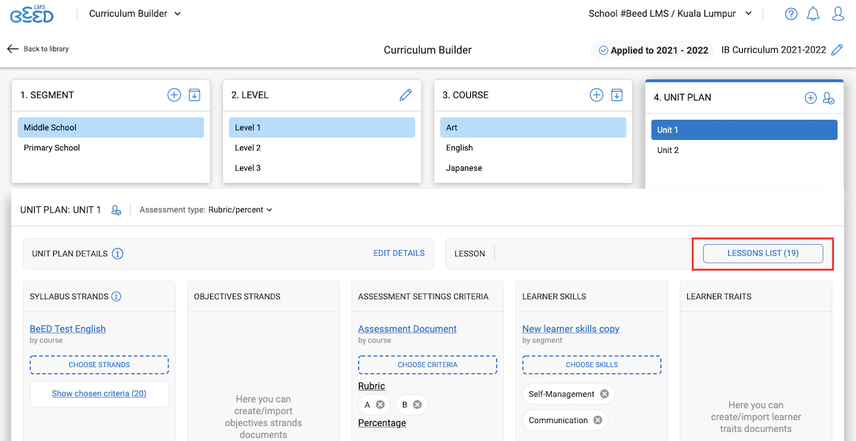Import segment download icon
This screenshot has height=441, width=856.
point(194,95)
